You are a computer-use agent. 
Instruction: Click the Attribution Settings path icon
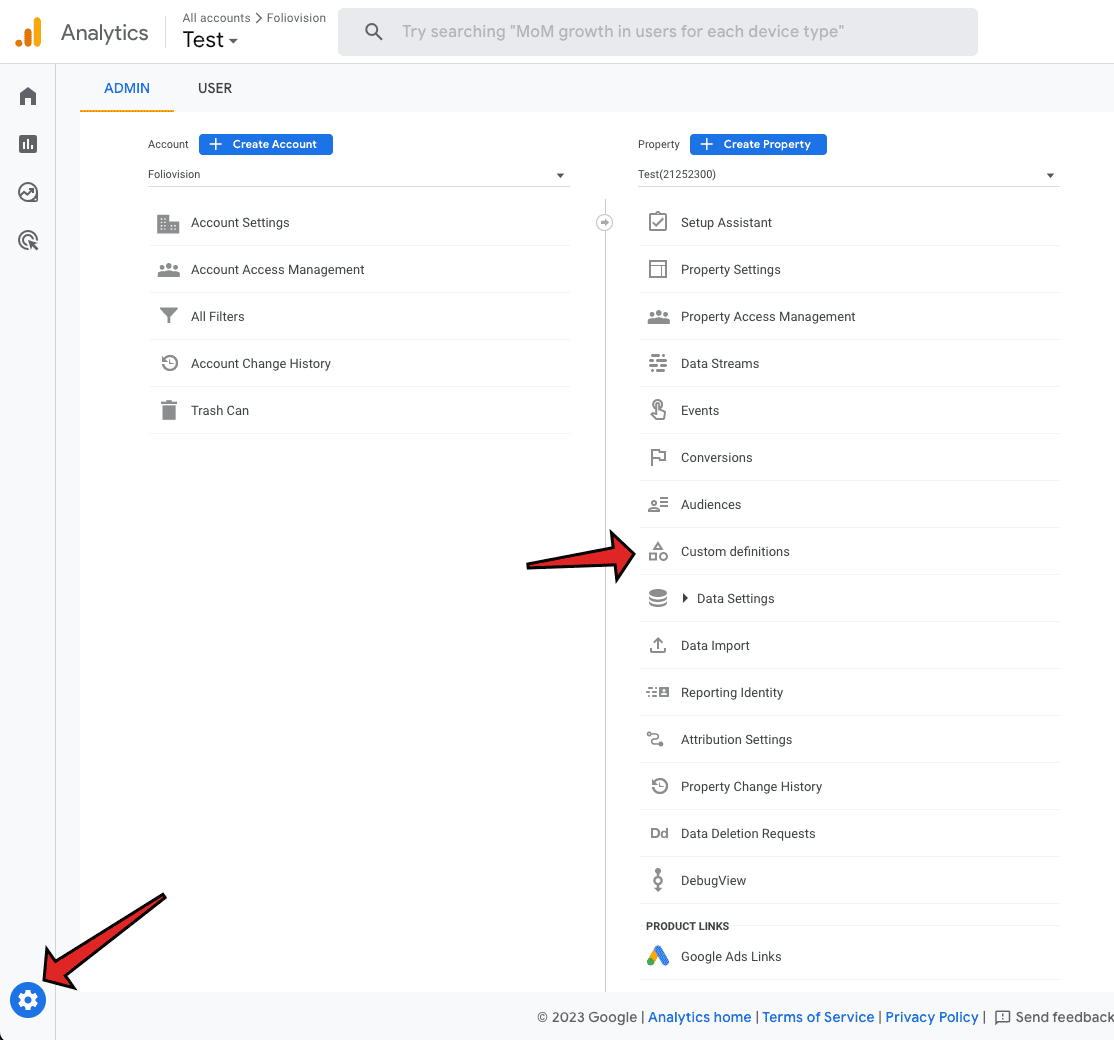[655, 739]
